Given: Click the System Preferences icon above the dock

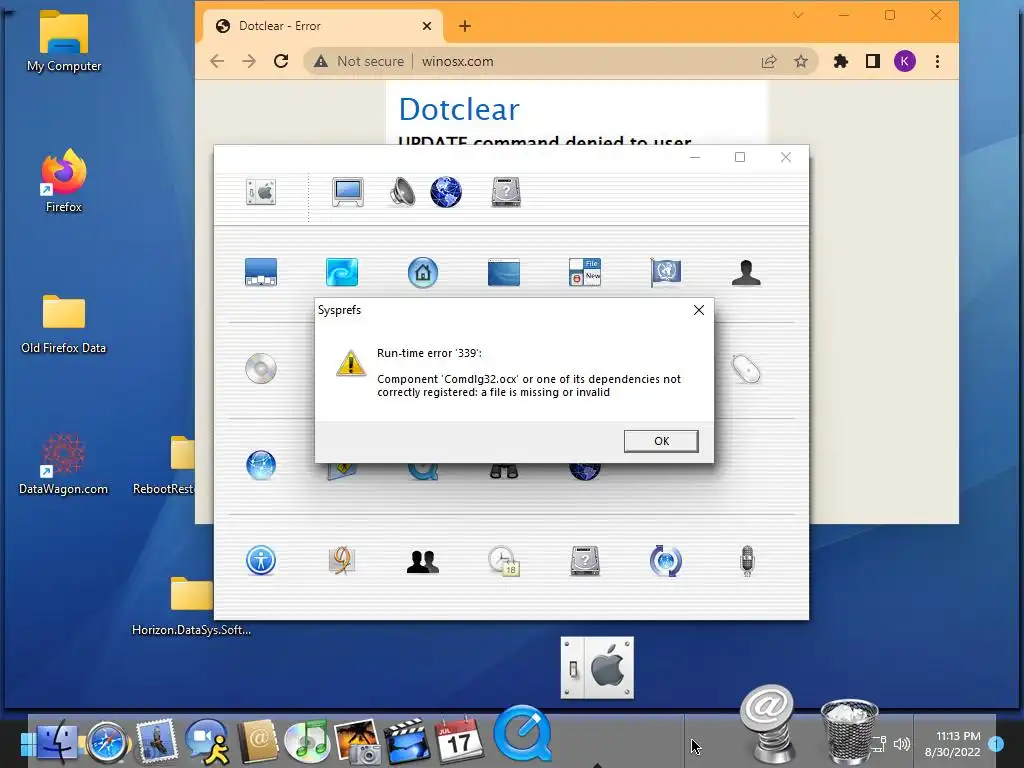Looking at the screenshot, I should click(x=597, y=667).
